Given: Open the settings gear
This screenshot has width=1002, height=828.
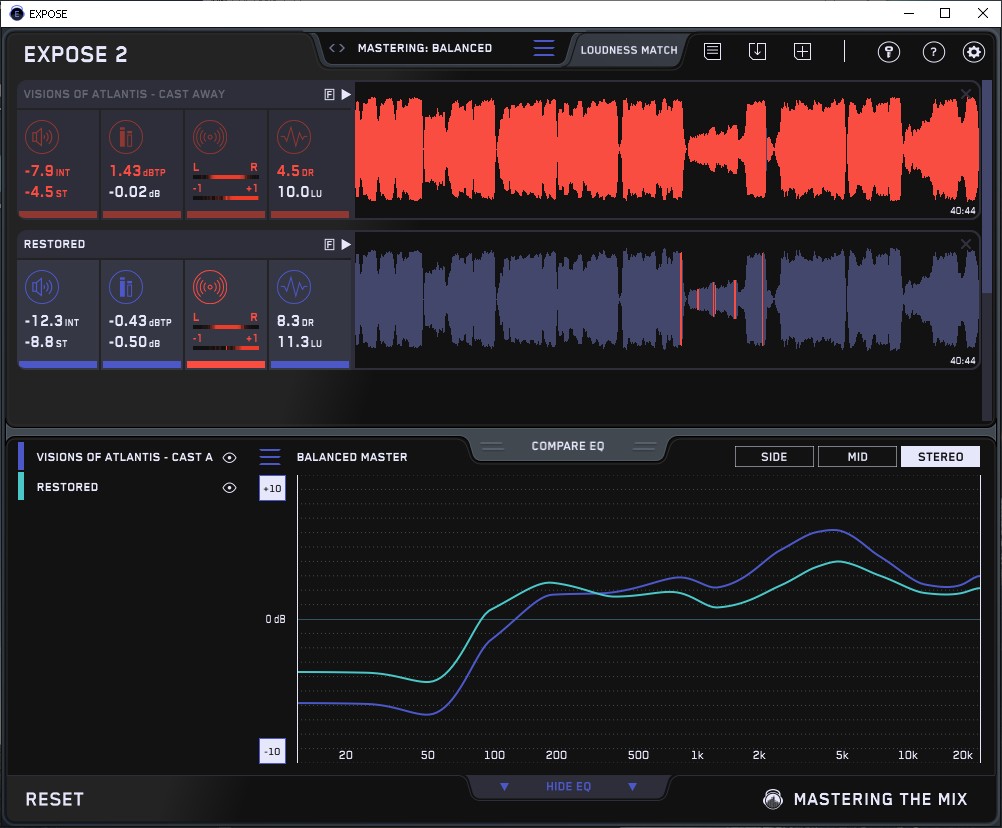Looking at the screenshot, I should coord(973,52).
